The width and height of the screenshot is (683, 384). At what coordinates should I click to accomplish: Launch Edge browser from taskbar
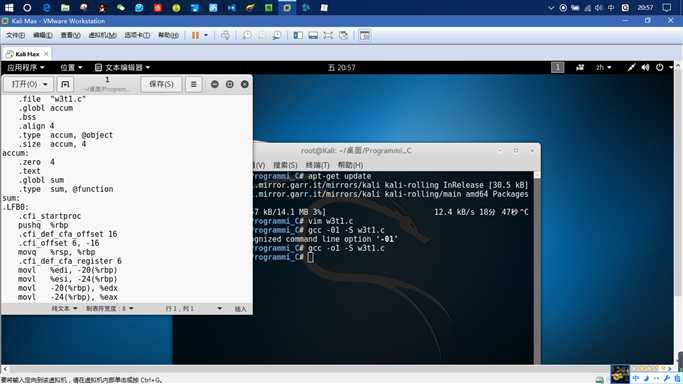[46, 7]
